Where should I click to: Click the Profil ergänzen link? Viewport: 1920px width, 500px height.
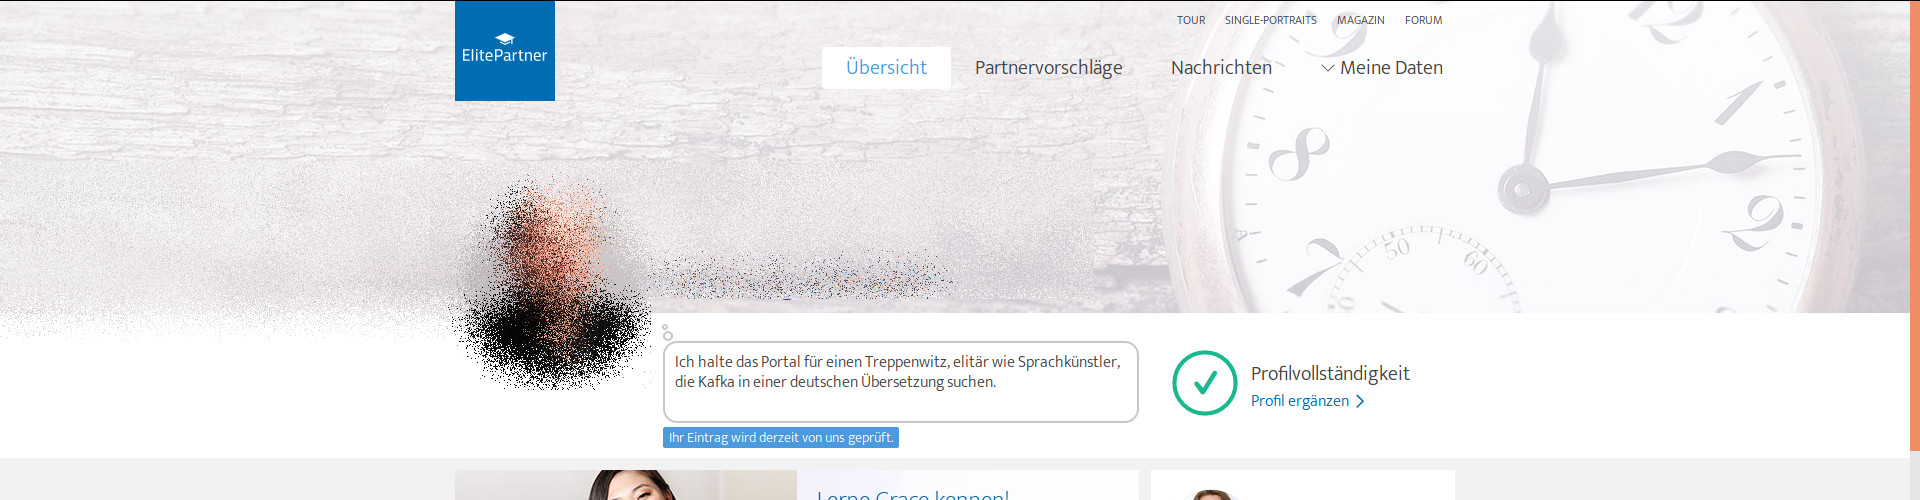click(1300, 401)
